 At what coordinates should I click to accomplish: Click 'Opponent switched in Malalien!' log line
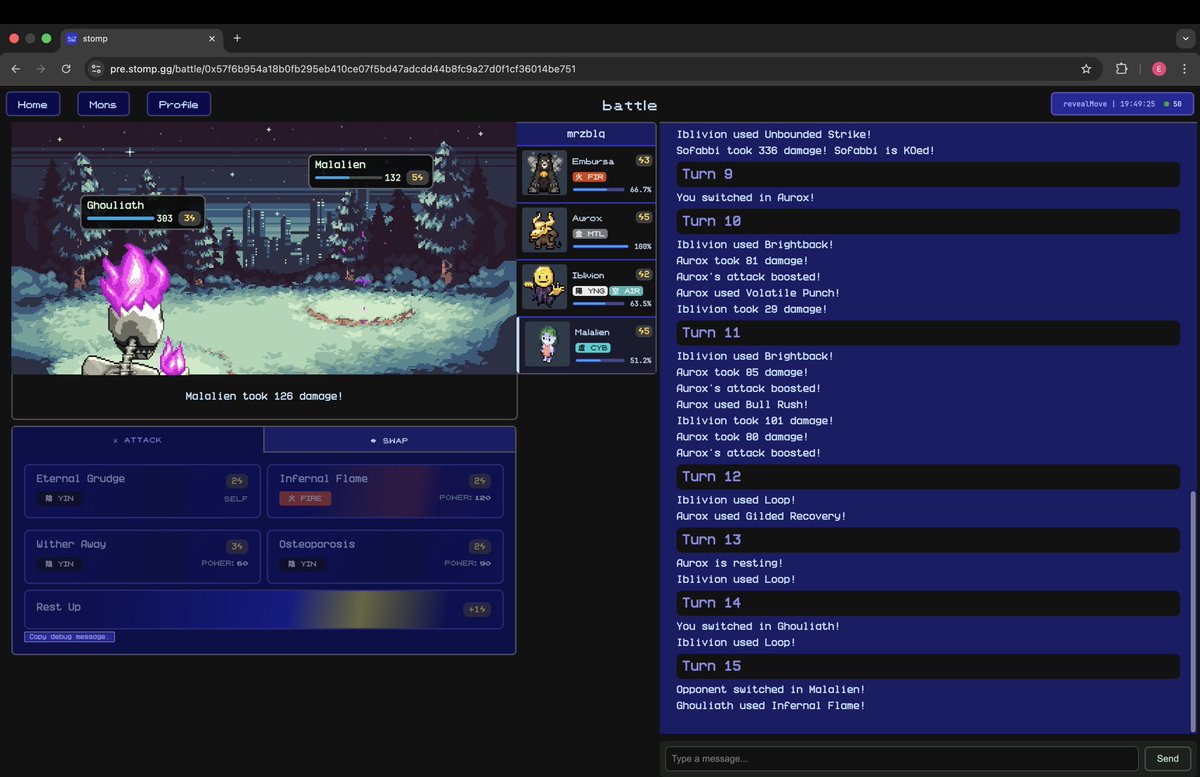coord(770,690)
